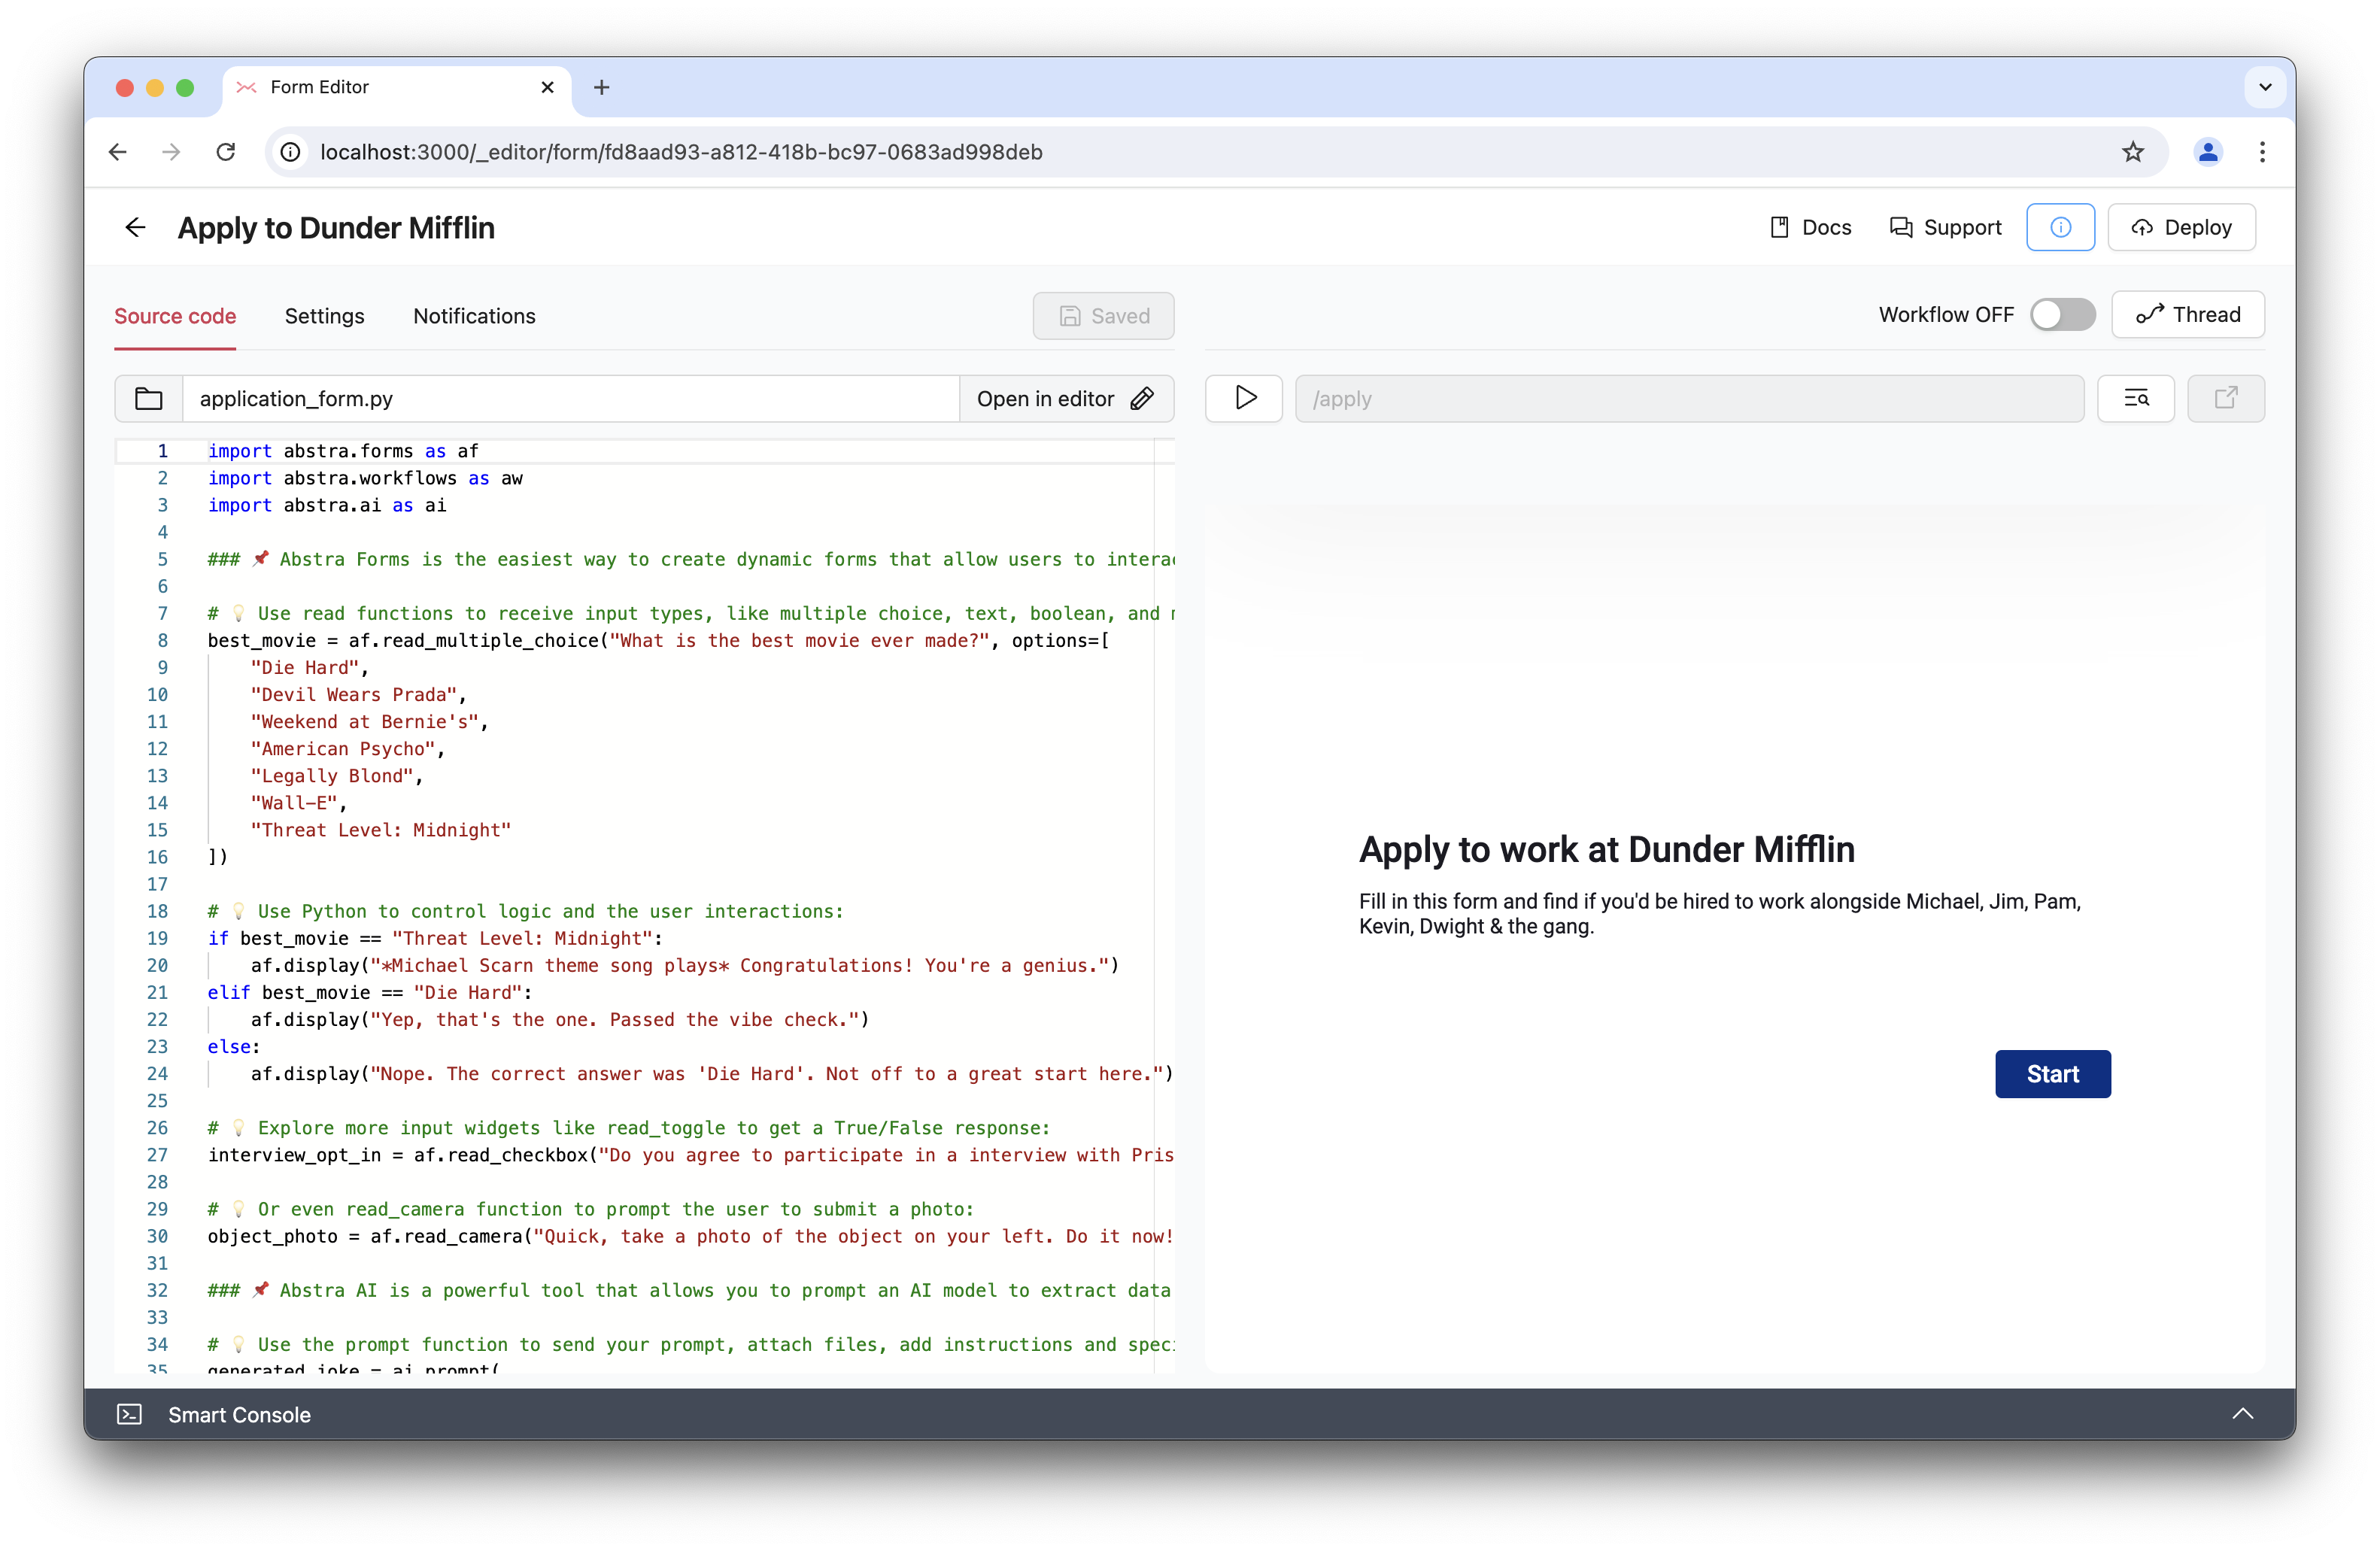Click the open in new tab icon
The image size is (2380, 1551).
[2226, 399]
